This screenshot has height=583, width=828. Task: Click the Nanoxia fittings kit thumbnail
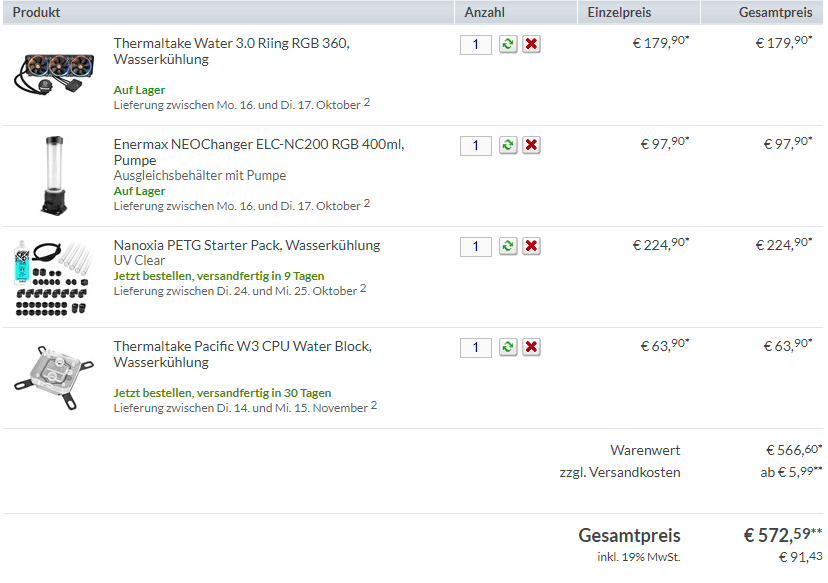pos(54,277)
